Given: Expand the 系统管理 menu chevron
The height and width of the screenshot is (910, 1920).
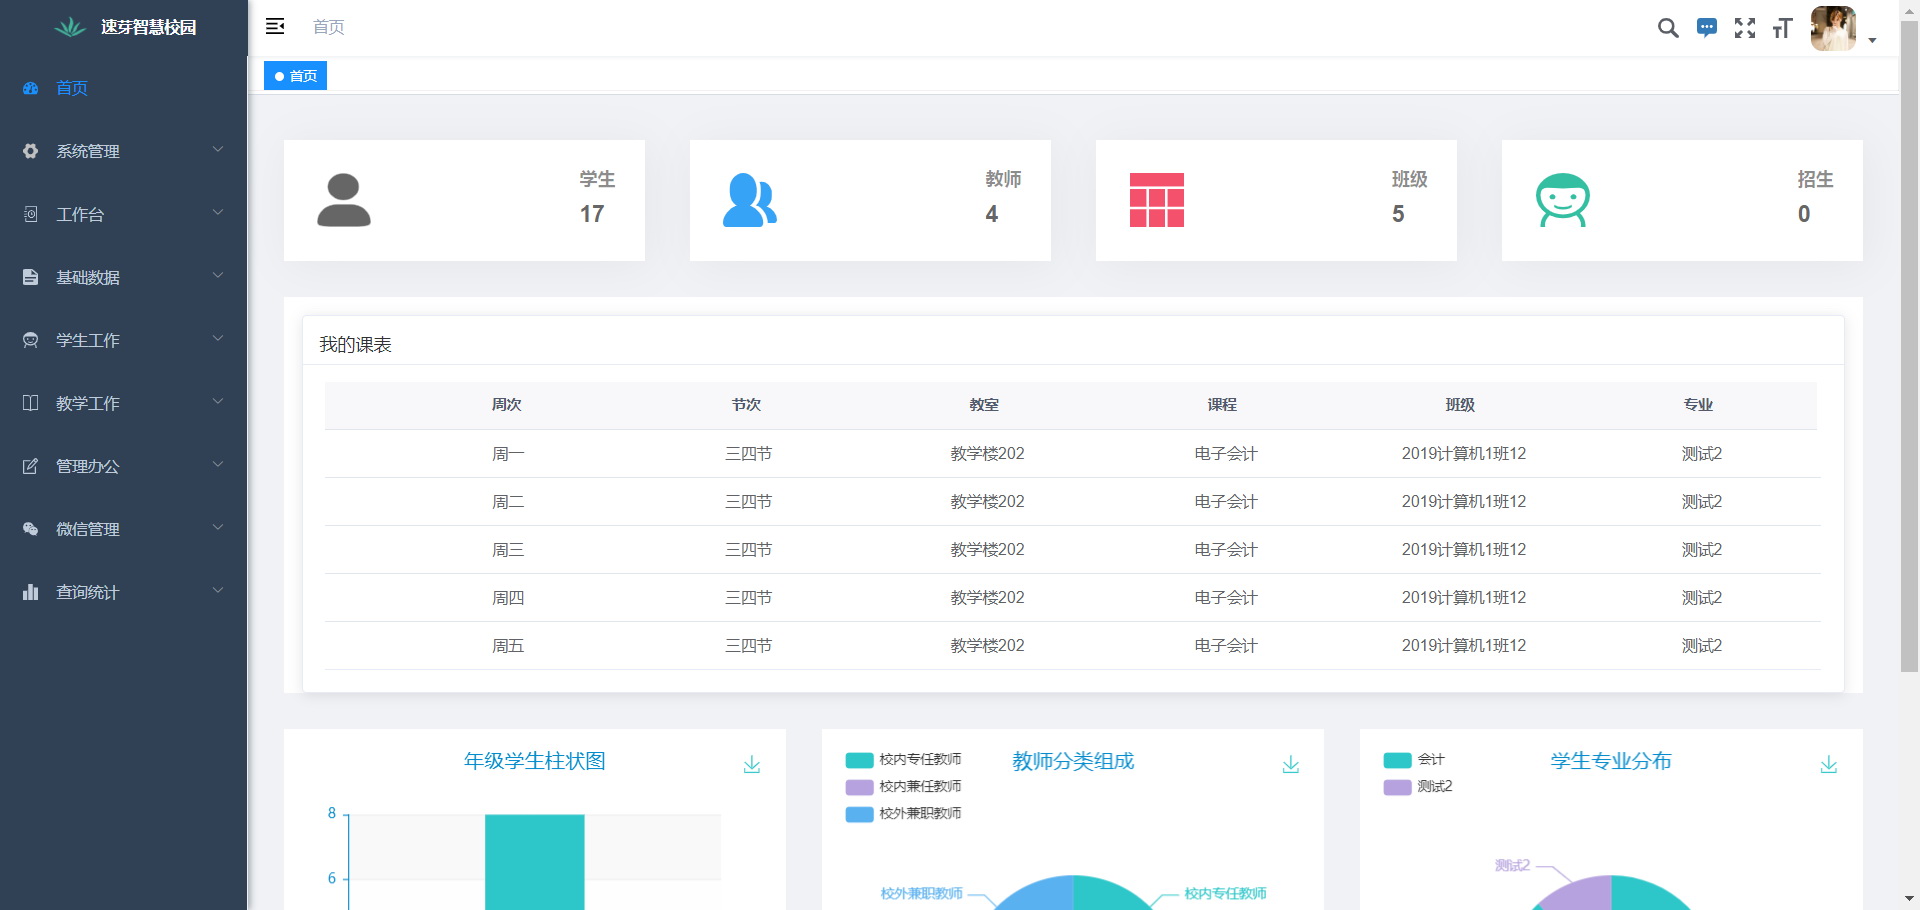Looking at the screenshot, I should [x=218, y=150].
